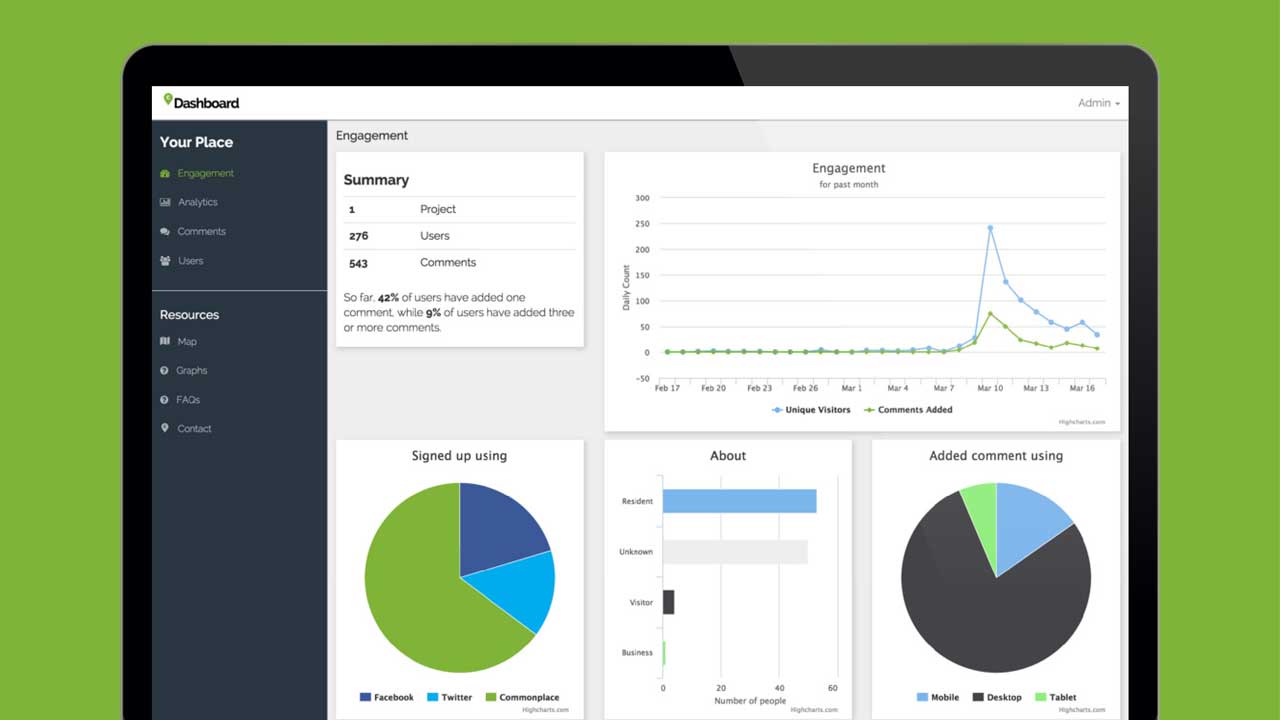Click the green Dashboard logo marker
This screenshot has width=1280, height=720.
click(x=167, y=99)
